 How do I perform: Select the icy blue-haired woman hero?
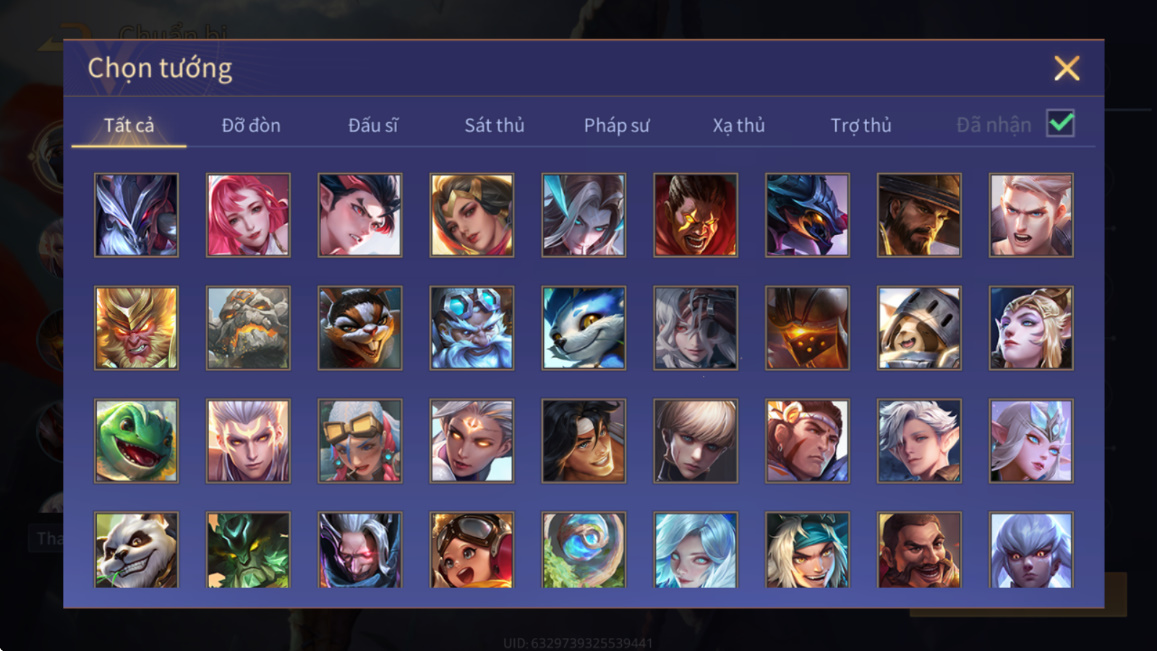click(x=695, y=550)
